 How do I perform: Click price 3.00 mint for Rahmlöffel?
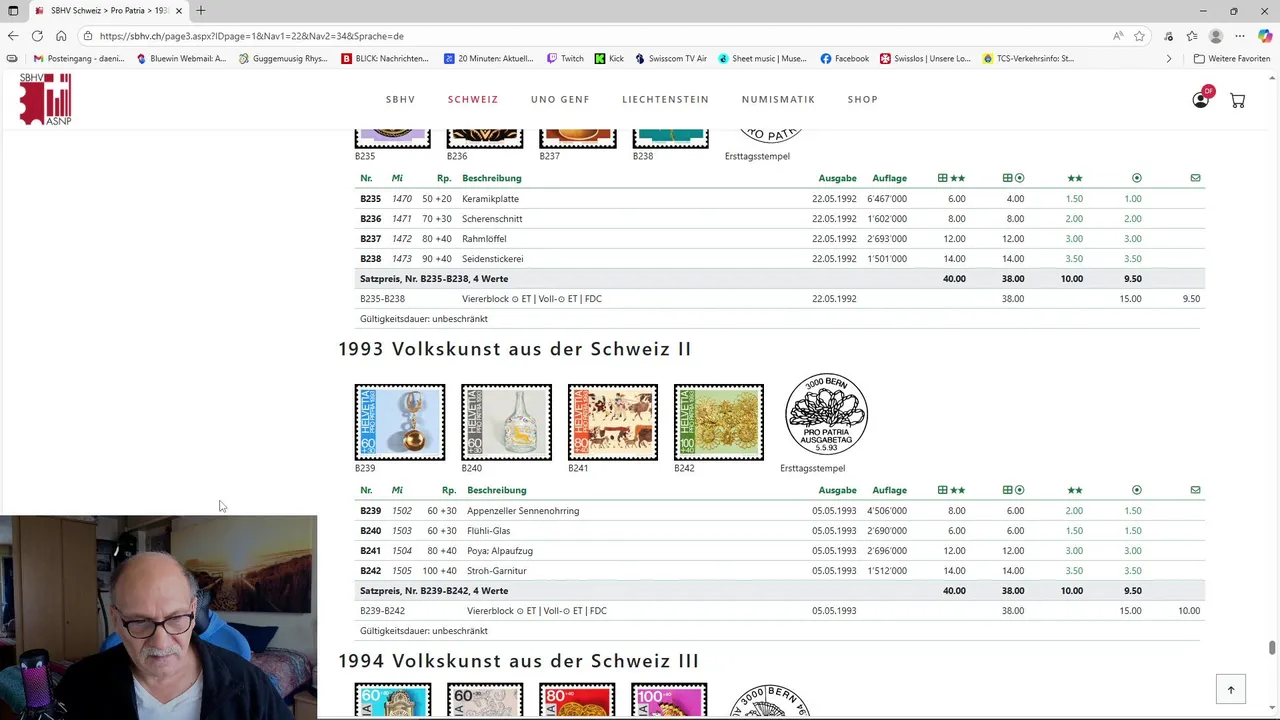coord(1074,239)
